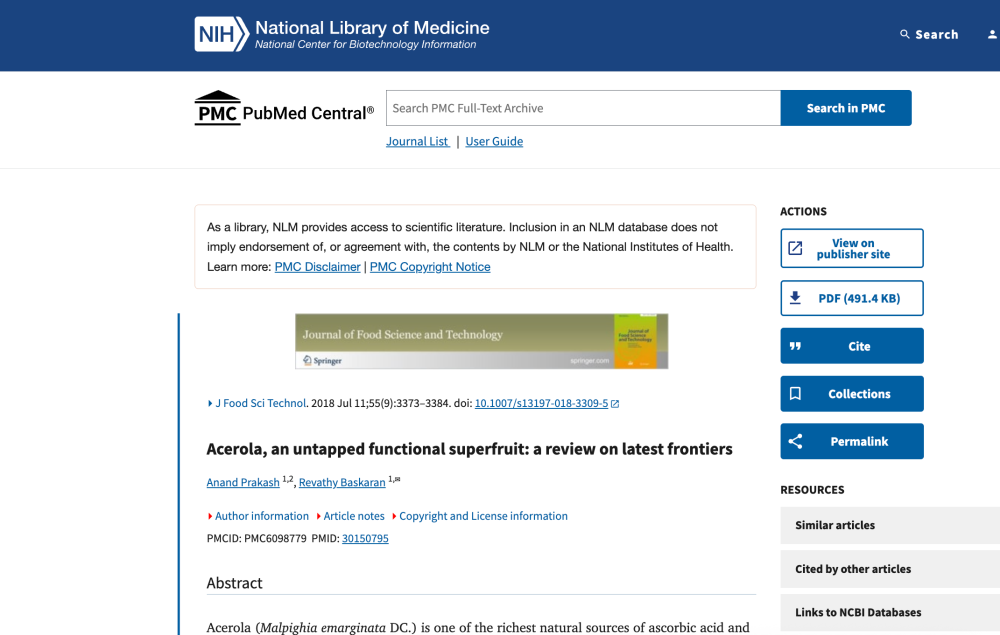Expand the J Food Sci Technol journal menu
Image resolution: width=1000 pixels, height=635 pixels.
point(257,403)
